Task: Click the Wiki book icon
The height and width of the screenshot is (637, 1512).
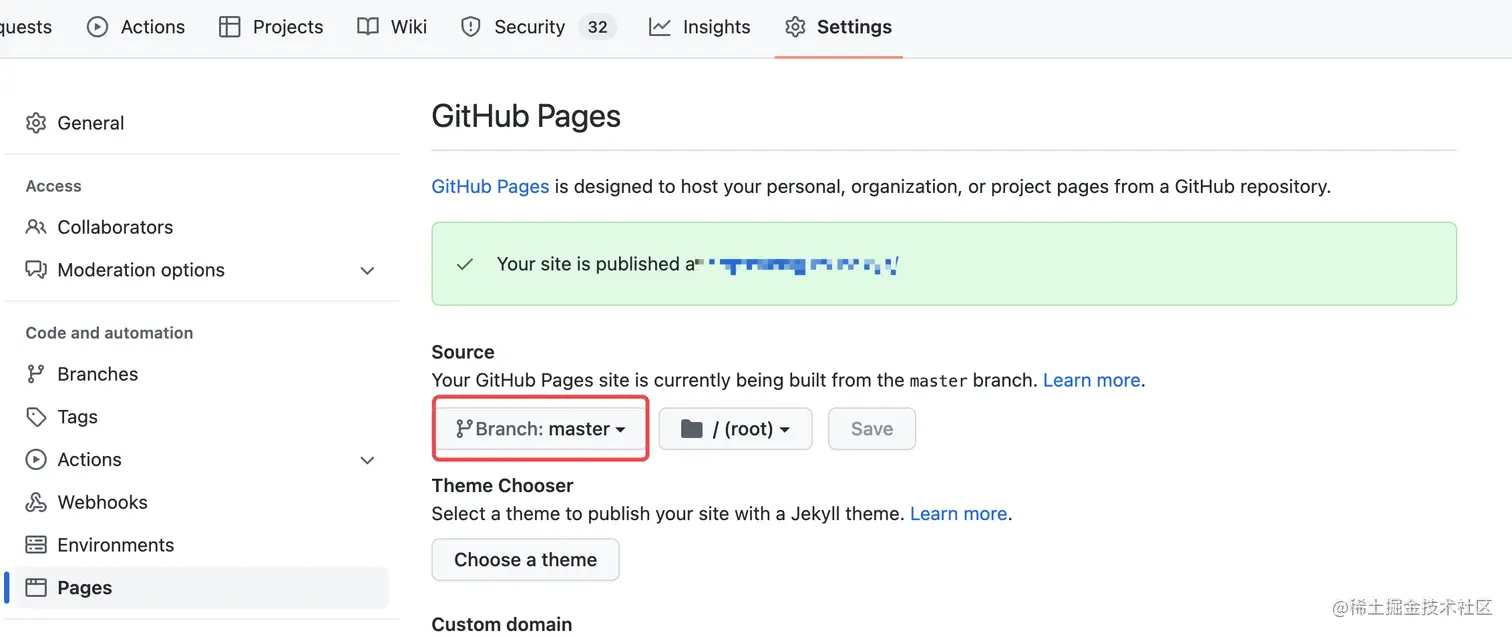Action: (x=368, y=27)
